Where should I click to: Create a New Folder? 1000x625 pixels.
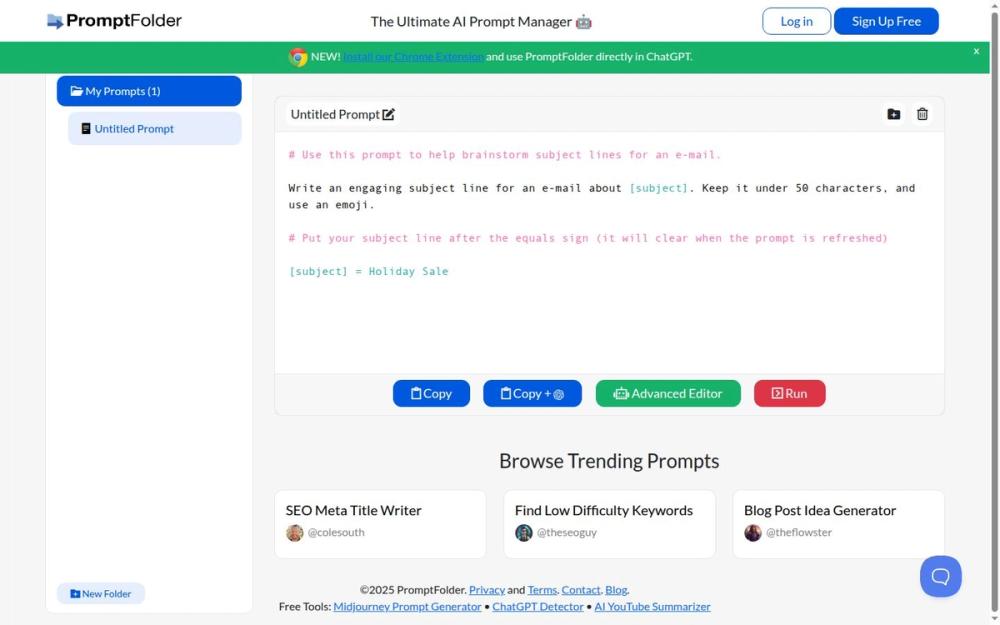click(x=100, y=593)
